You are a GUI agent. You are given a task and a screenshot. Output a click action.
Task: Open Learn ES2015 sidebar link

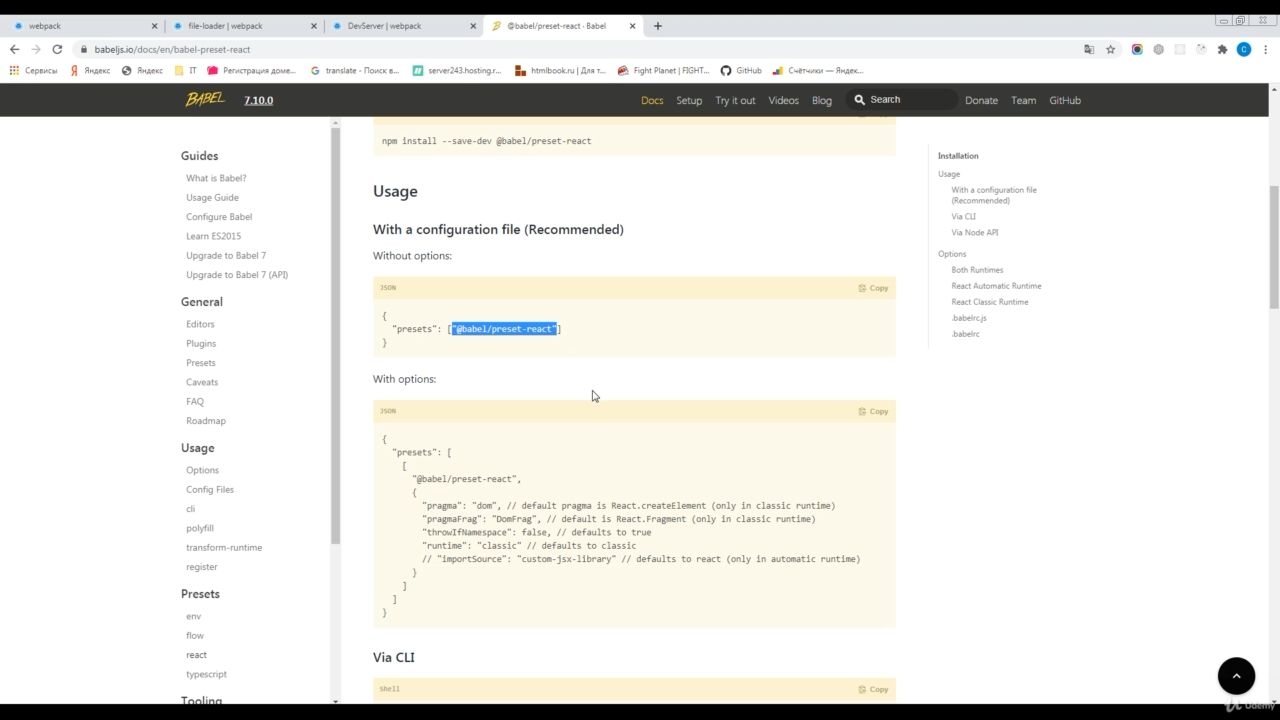pos(213,236)
